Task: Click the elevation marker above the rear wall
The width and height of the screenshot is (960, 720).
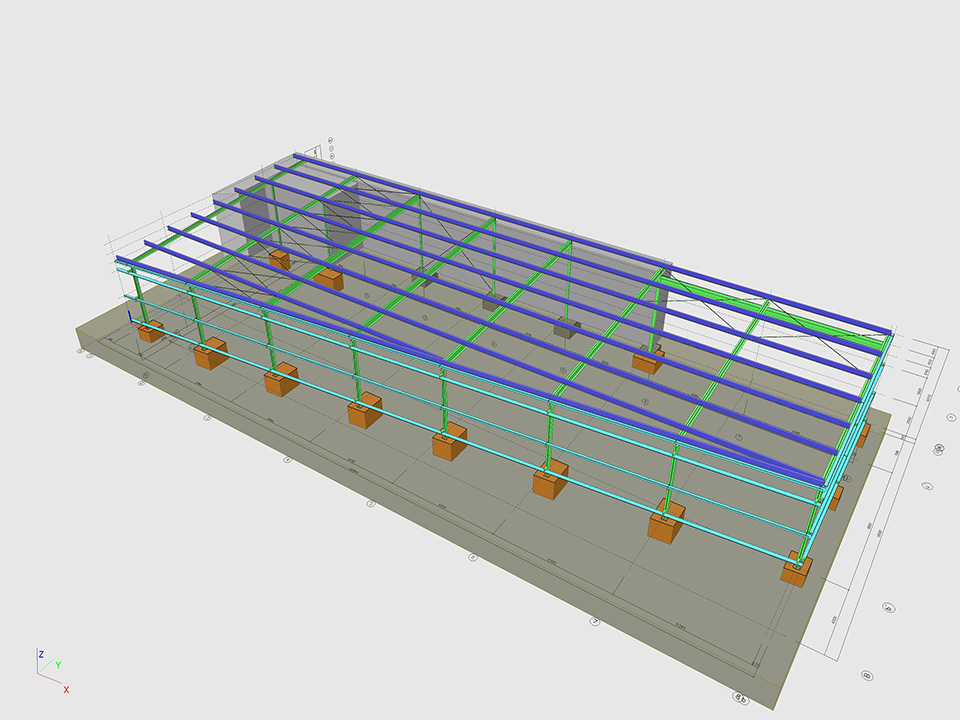Action: pos(318,150)
